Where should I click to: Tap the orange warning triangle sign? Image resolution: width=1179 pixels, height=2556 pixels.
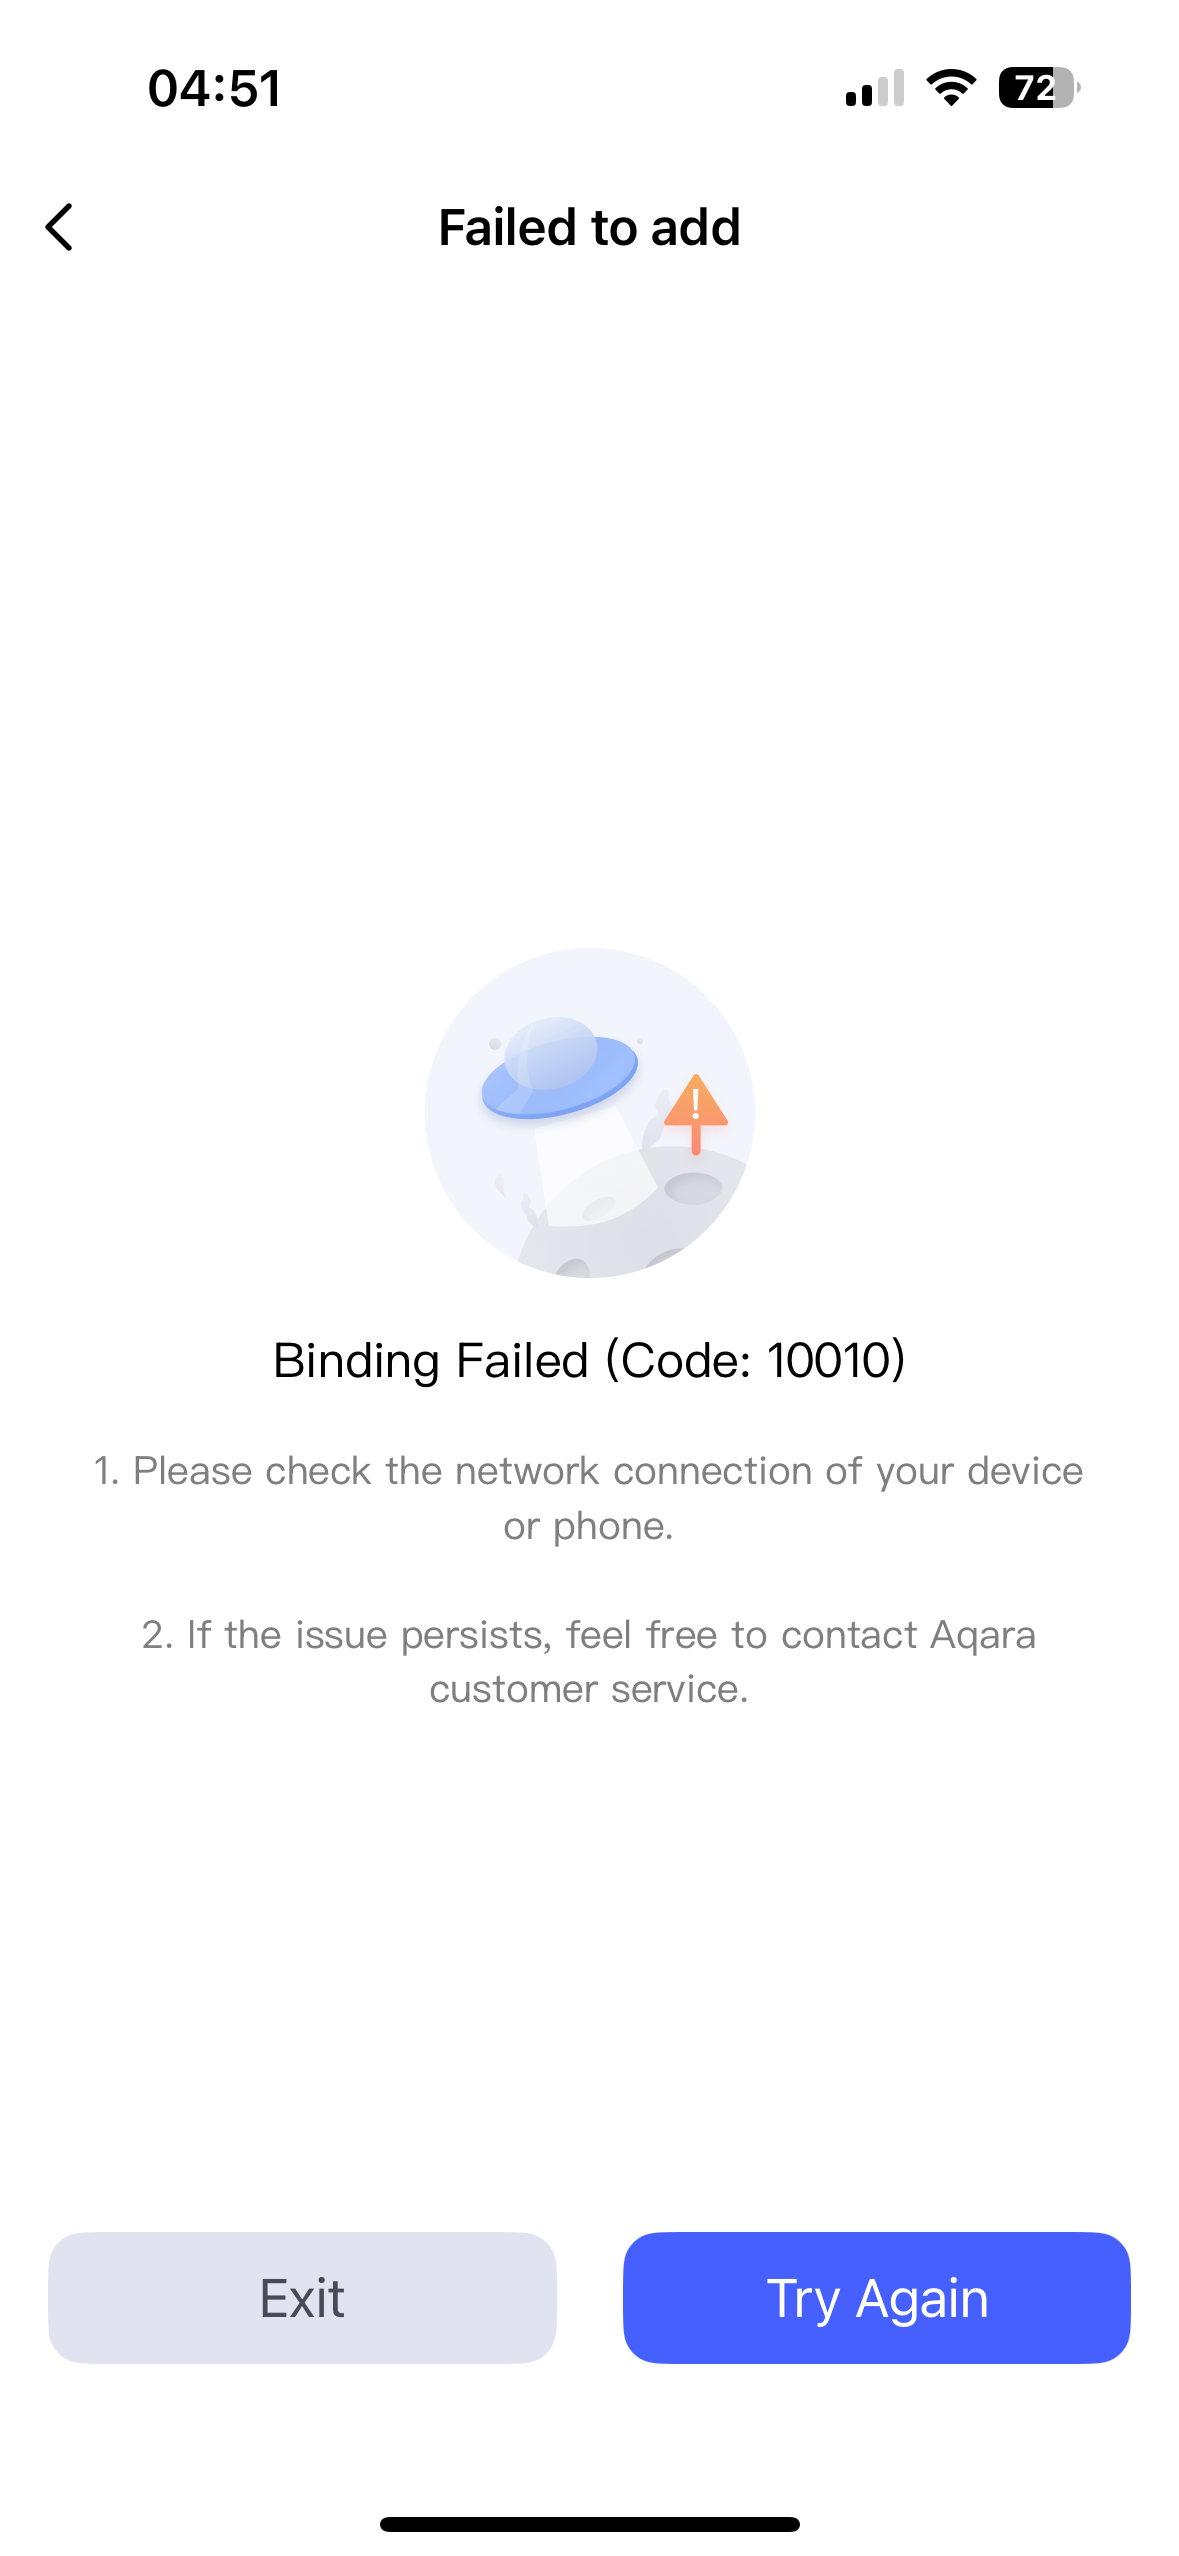pyautogui.click(x=695, y=1105)
